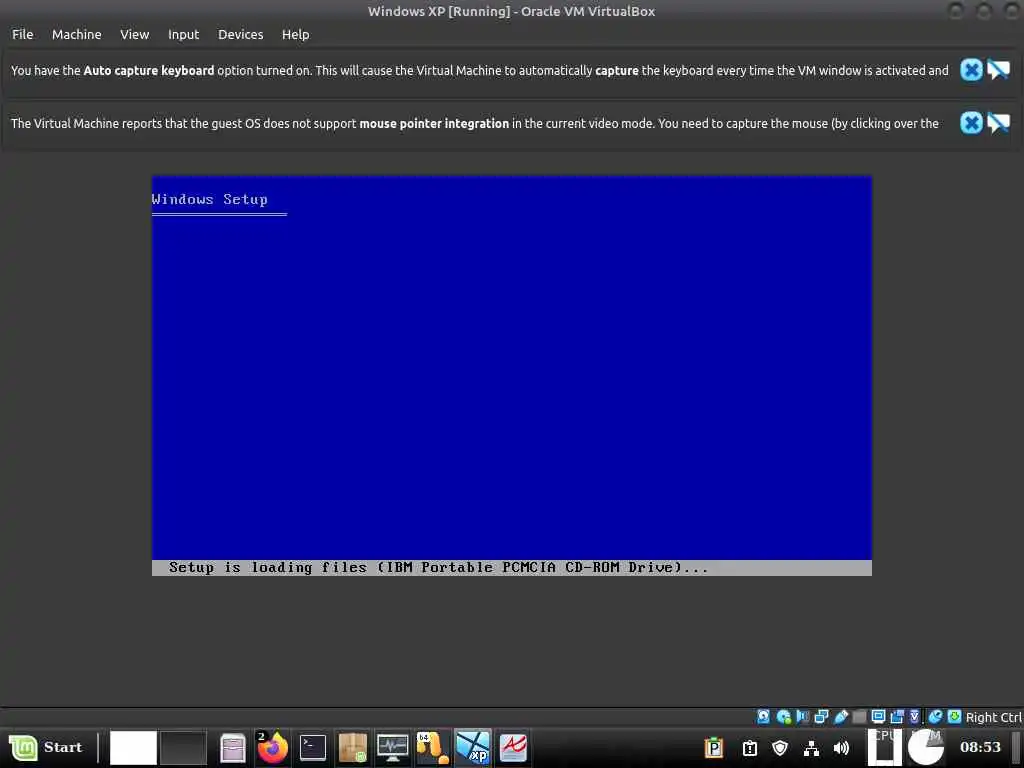
Task: Click the network adapters indicator in status bar
Action: 822,717
